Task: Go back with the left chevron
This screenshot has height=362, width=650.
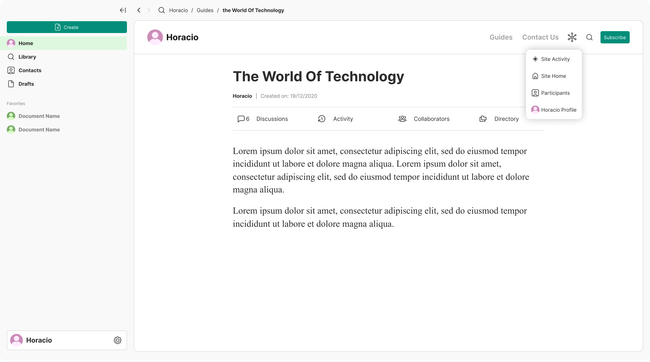Action: [139, 10]
